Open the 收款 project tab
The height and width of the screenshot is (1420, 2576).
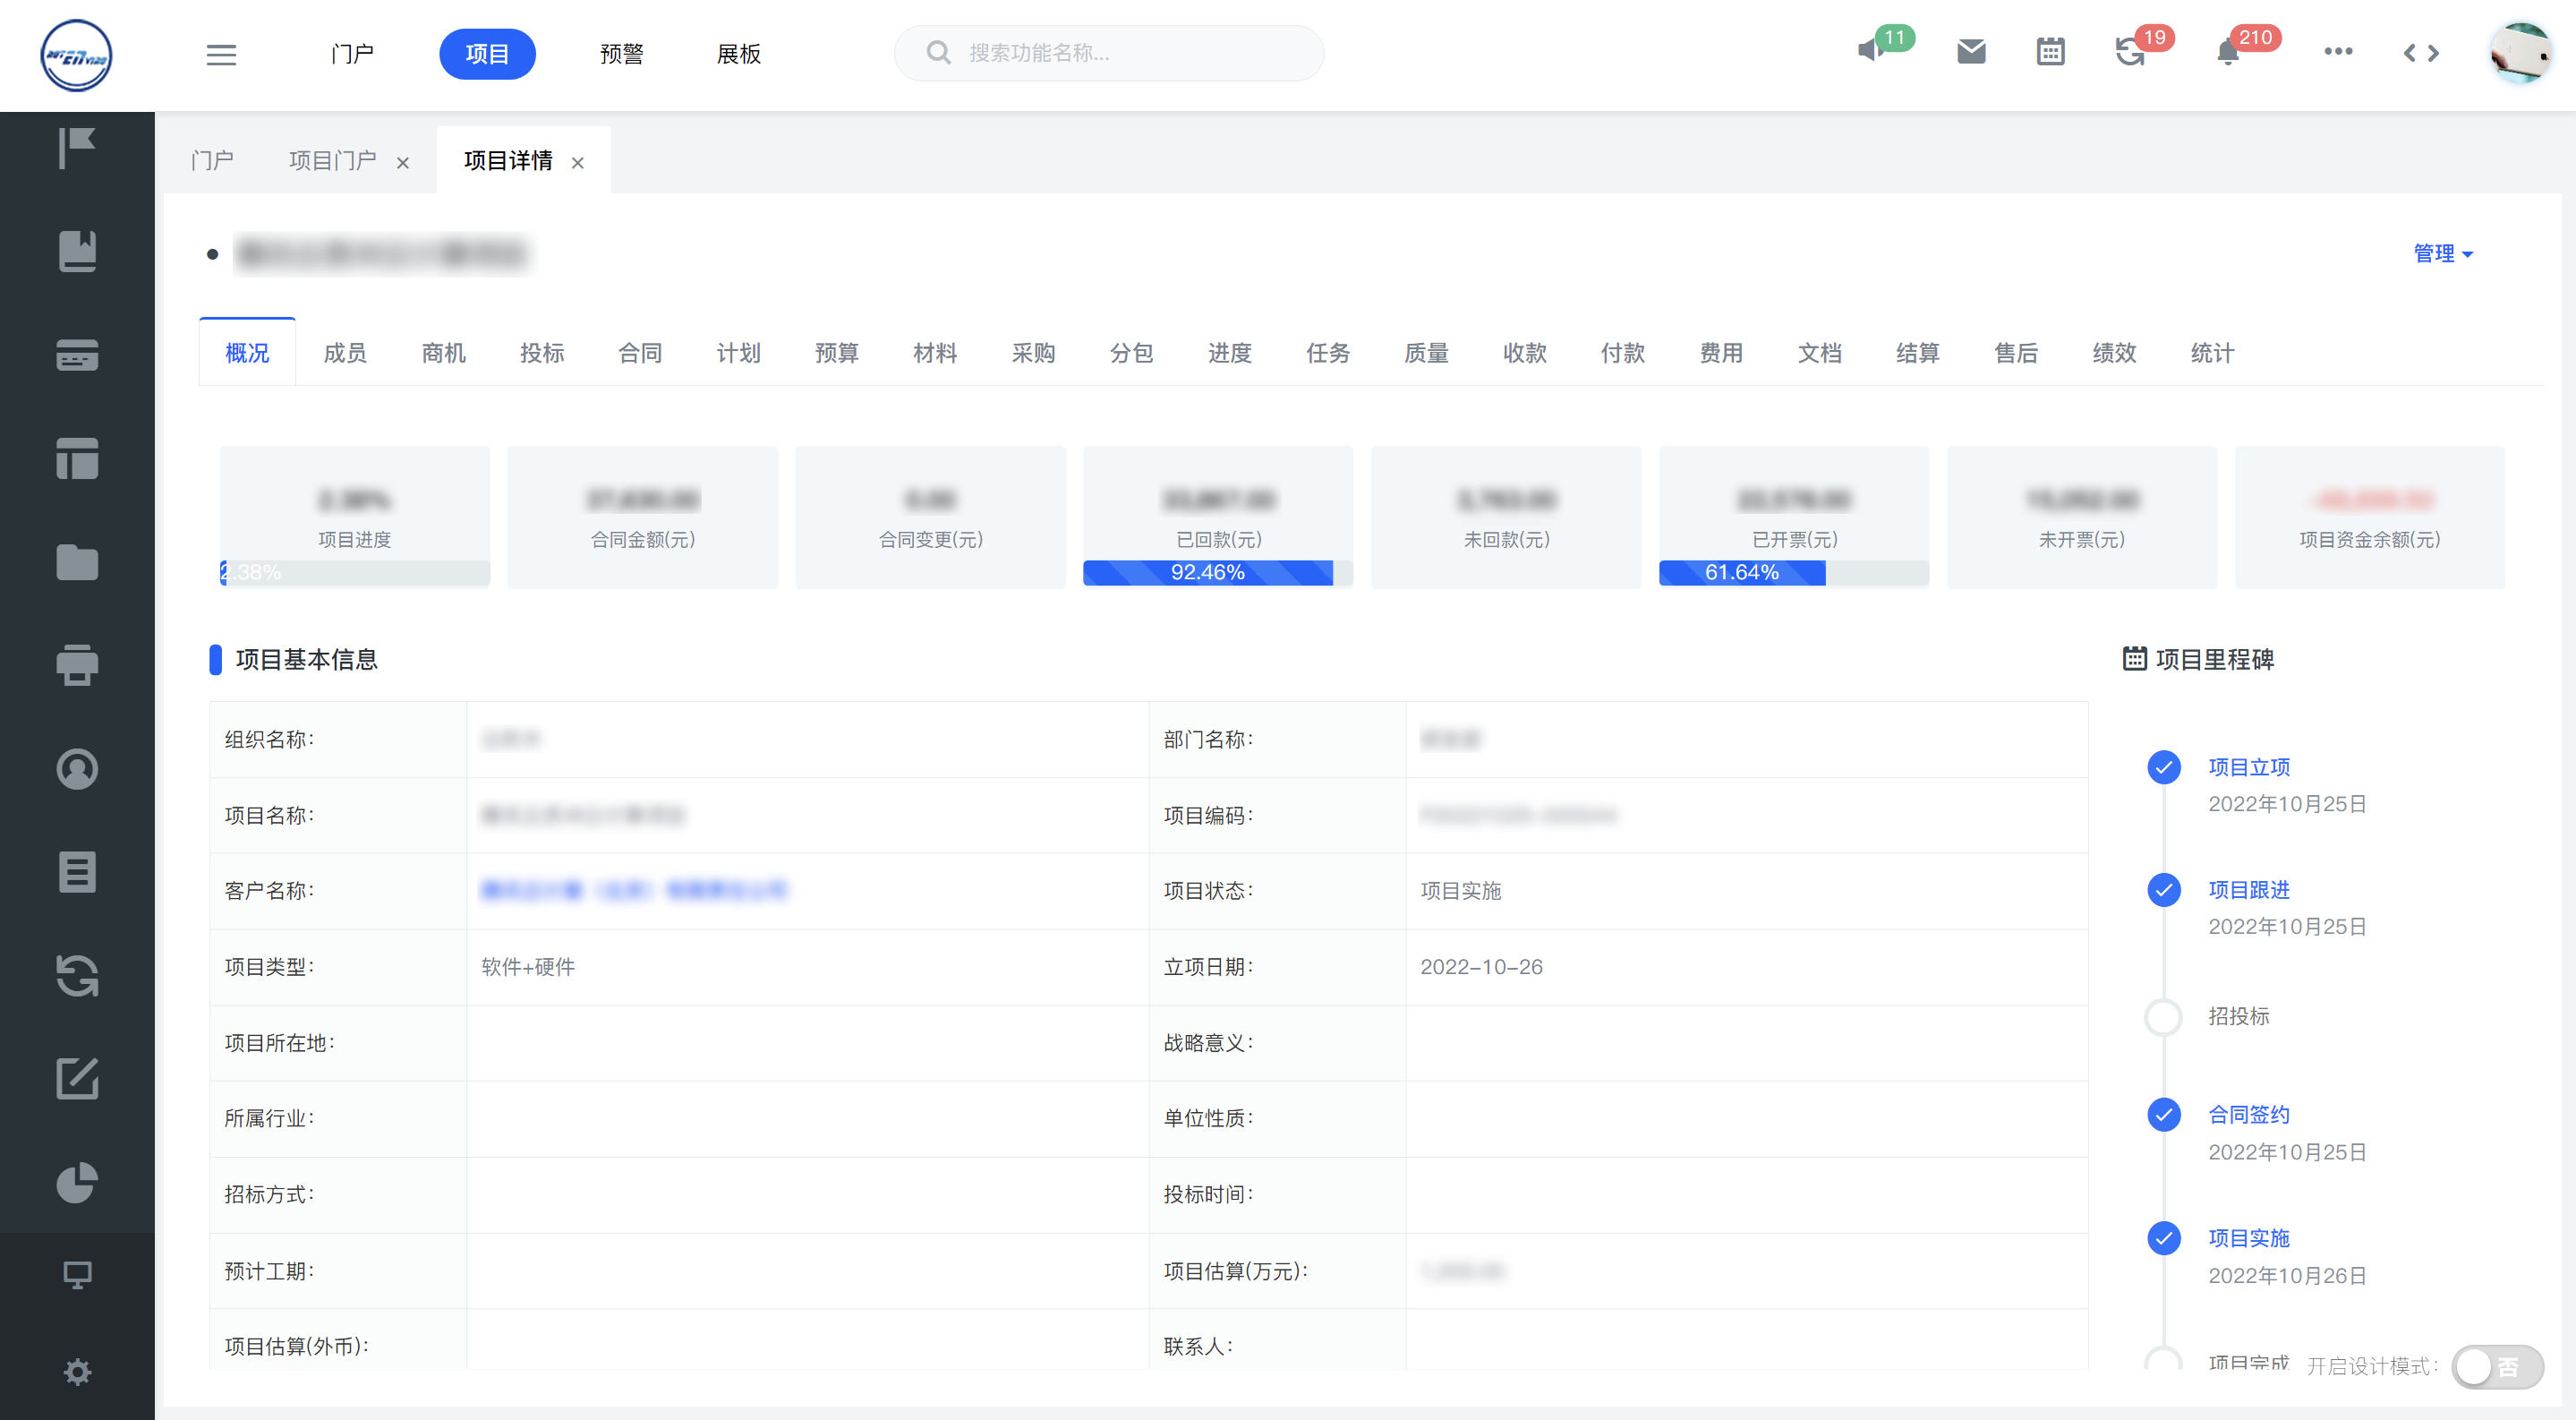pos(1524,353)
